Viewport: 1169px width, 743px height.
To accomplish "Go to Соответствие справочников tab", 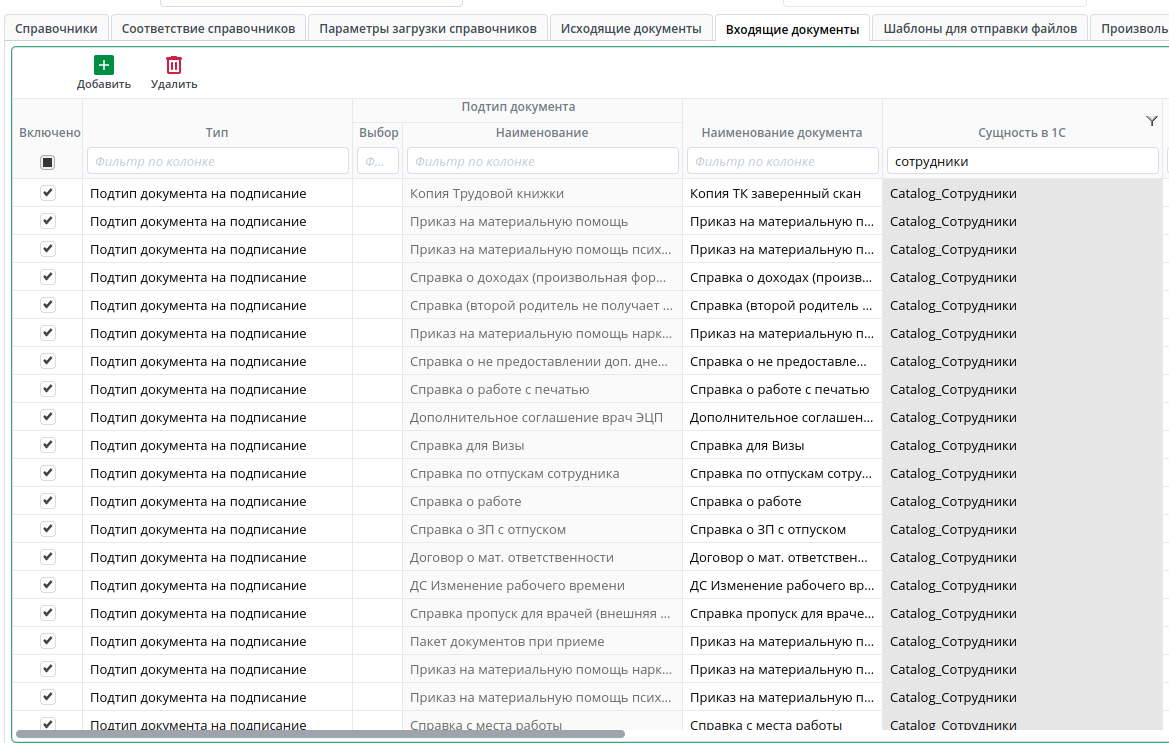I will point(208,28).
